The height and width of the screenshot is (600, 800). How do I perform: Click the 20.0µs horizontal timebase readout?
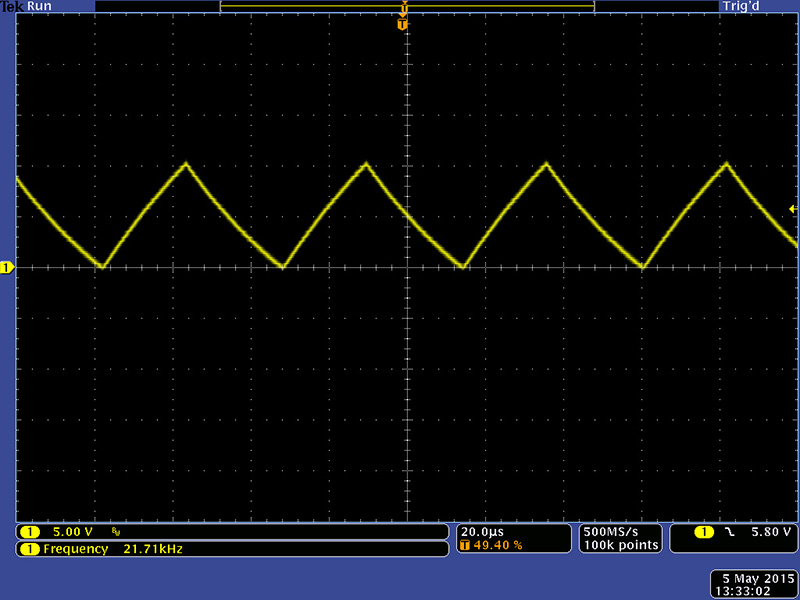[x=482, y=531]
